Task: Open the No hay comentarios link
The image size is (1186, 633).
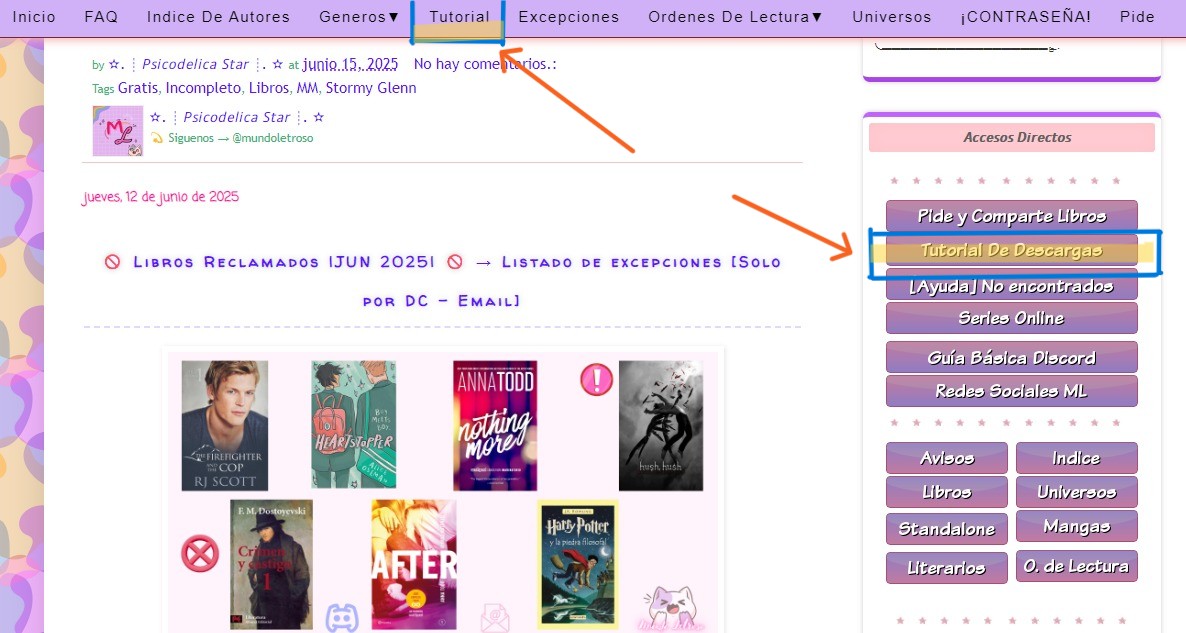Action: click(485, 64)
